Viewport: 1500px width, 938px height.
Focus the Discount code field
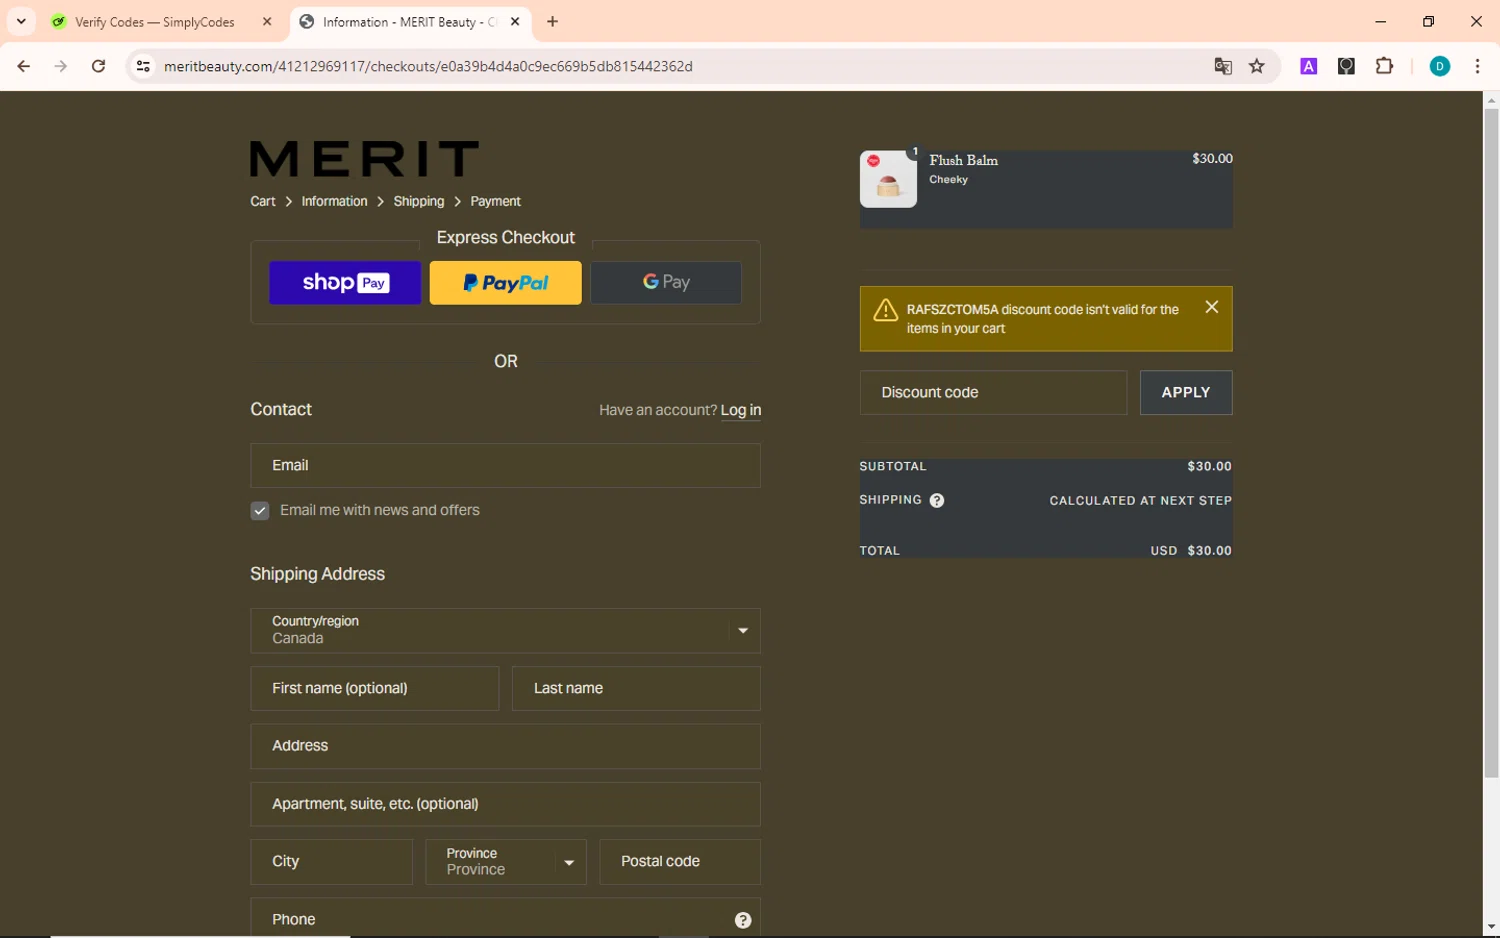[993, 393]
